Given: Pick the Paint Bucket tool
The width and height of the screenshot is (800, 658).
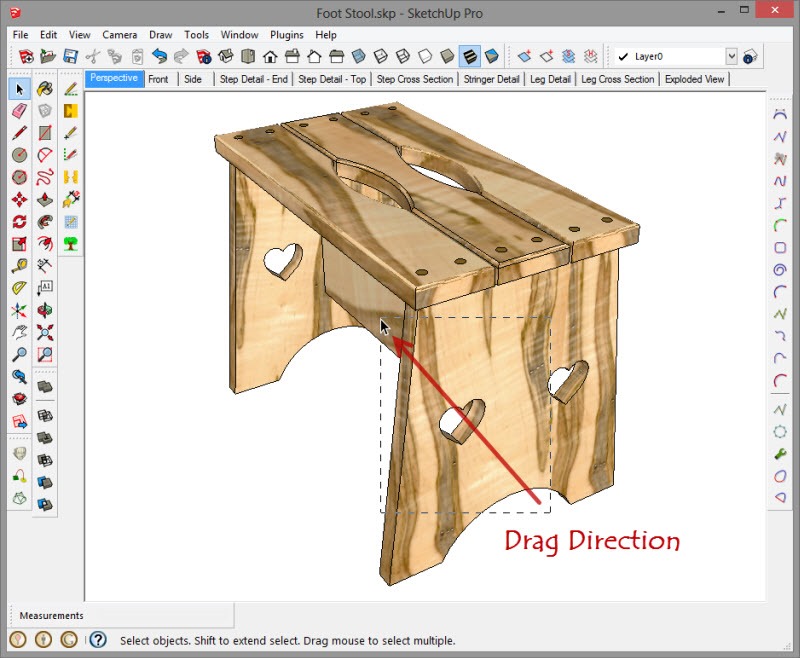Looking at the screenshot, I should [x=44, y=89].
